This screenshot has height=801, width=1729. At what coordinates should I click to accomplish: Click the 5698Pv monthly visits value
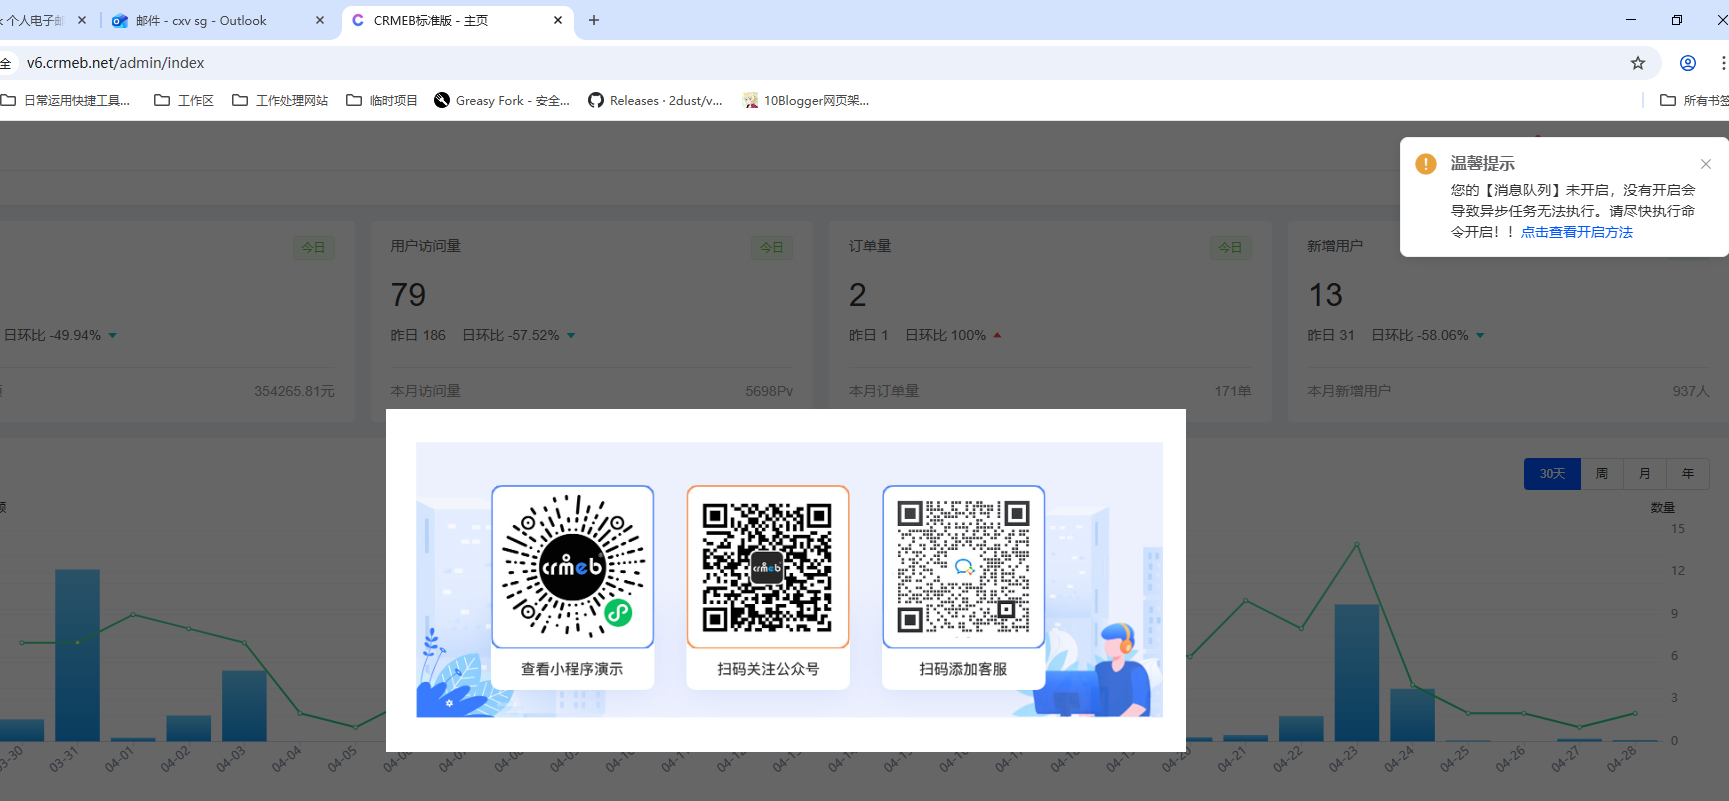769,391
